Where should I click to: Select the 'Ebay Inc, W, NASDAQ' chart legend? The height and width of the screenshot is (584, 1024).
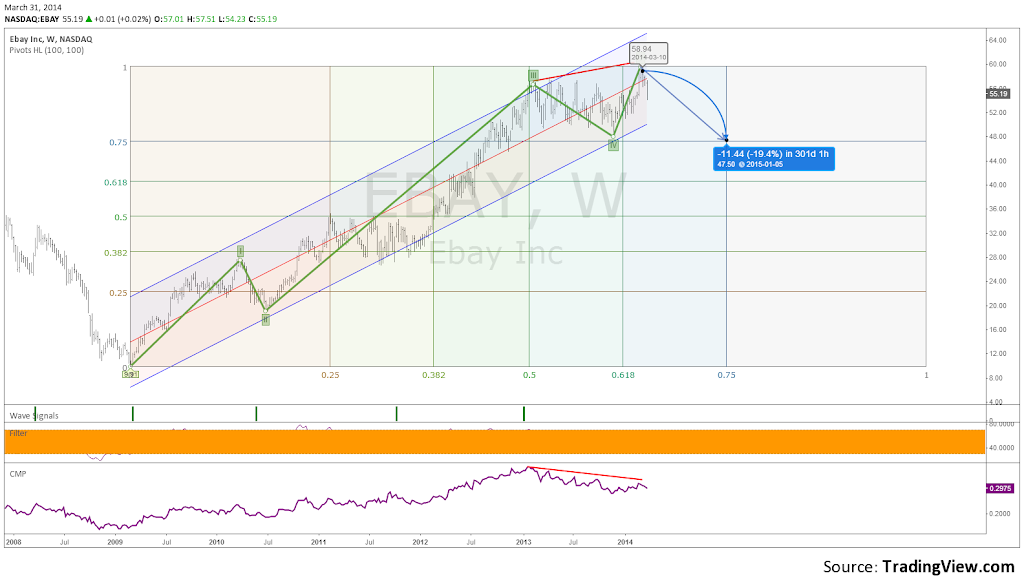pyautogui.click(x=51, y=39)
